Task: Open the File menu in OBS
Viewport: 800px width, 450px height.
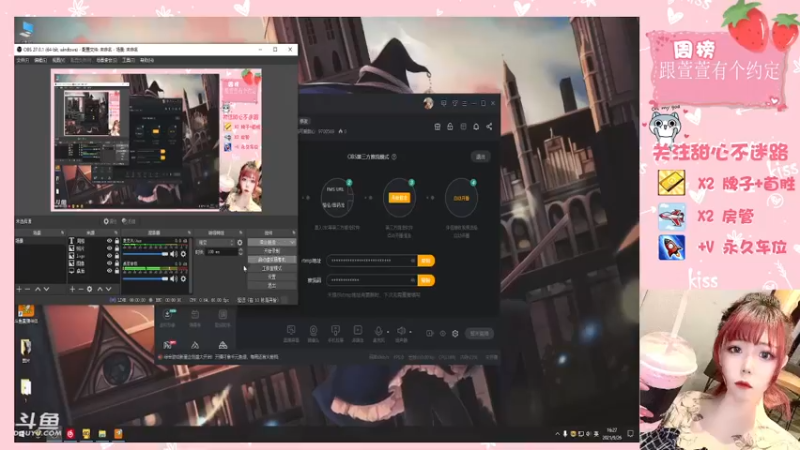Action: click(x=22, y=60)
